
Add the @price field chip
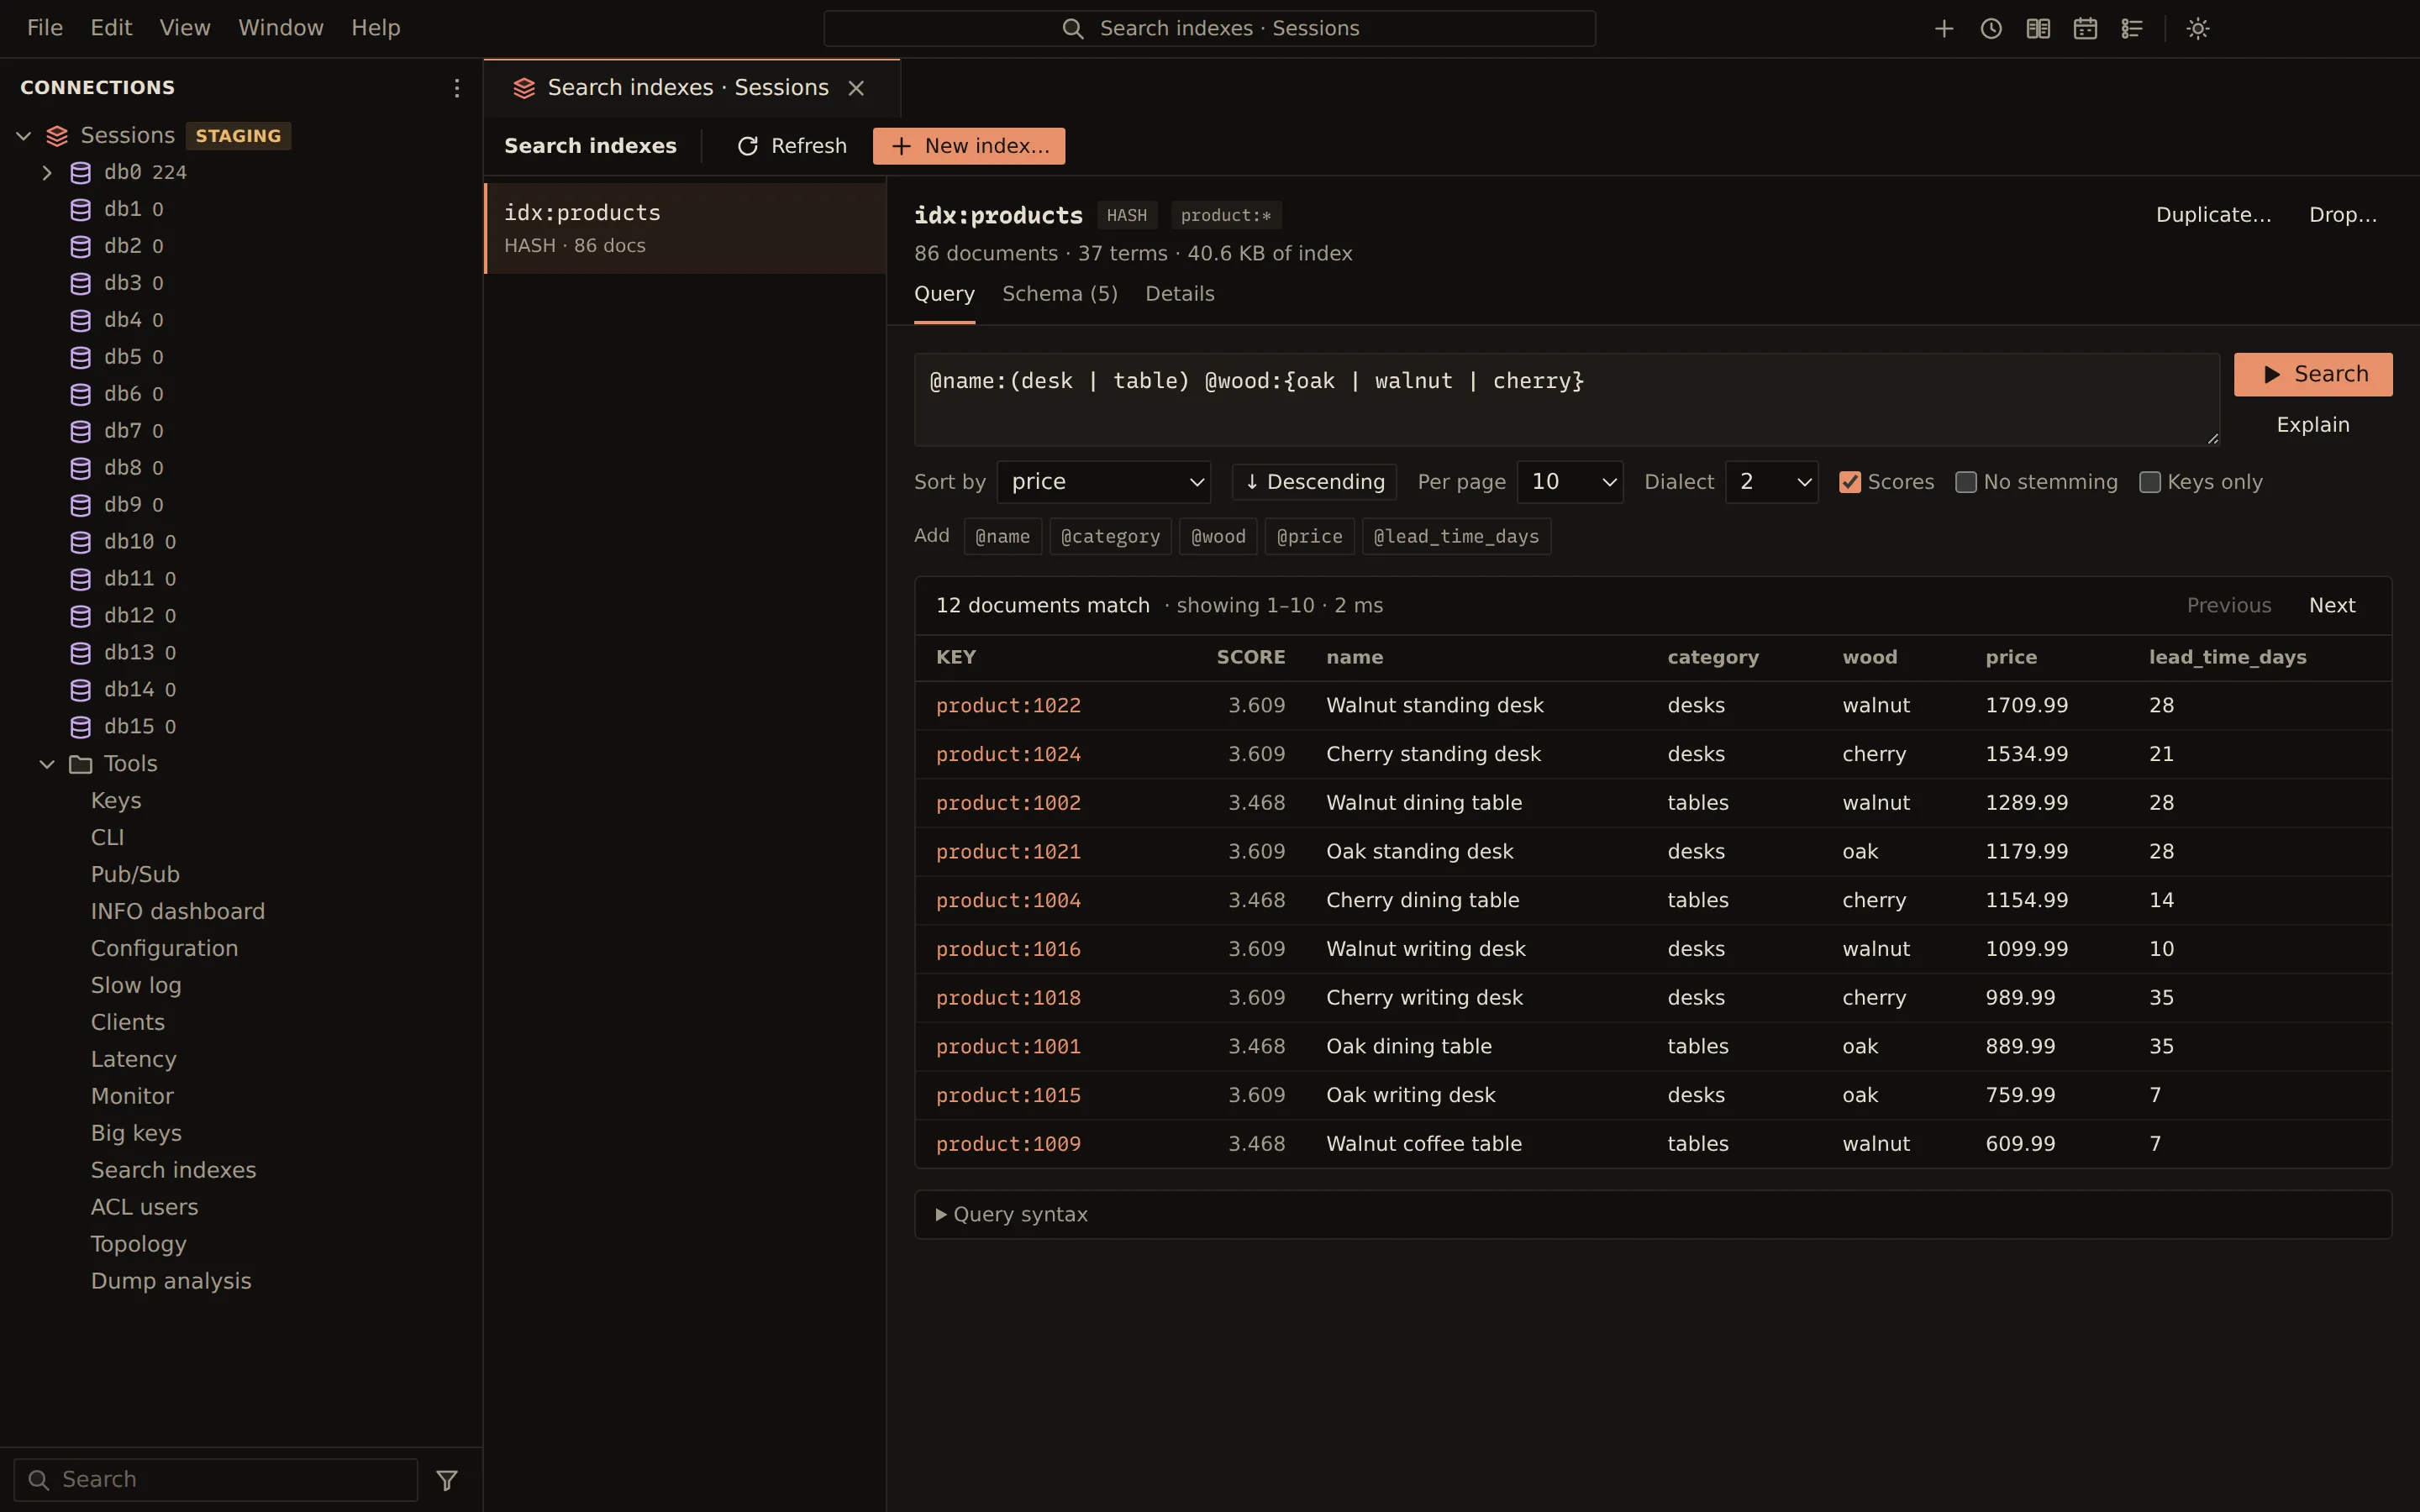pos(1309,537)
